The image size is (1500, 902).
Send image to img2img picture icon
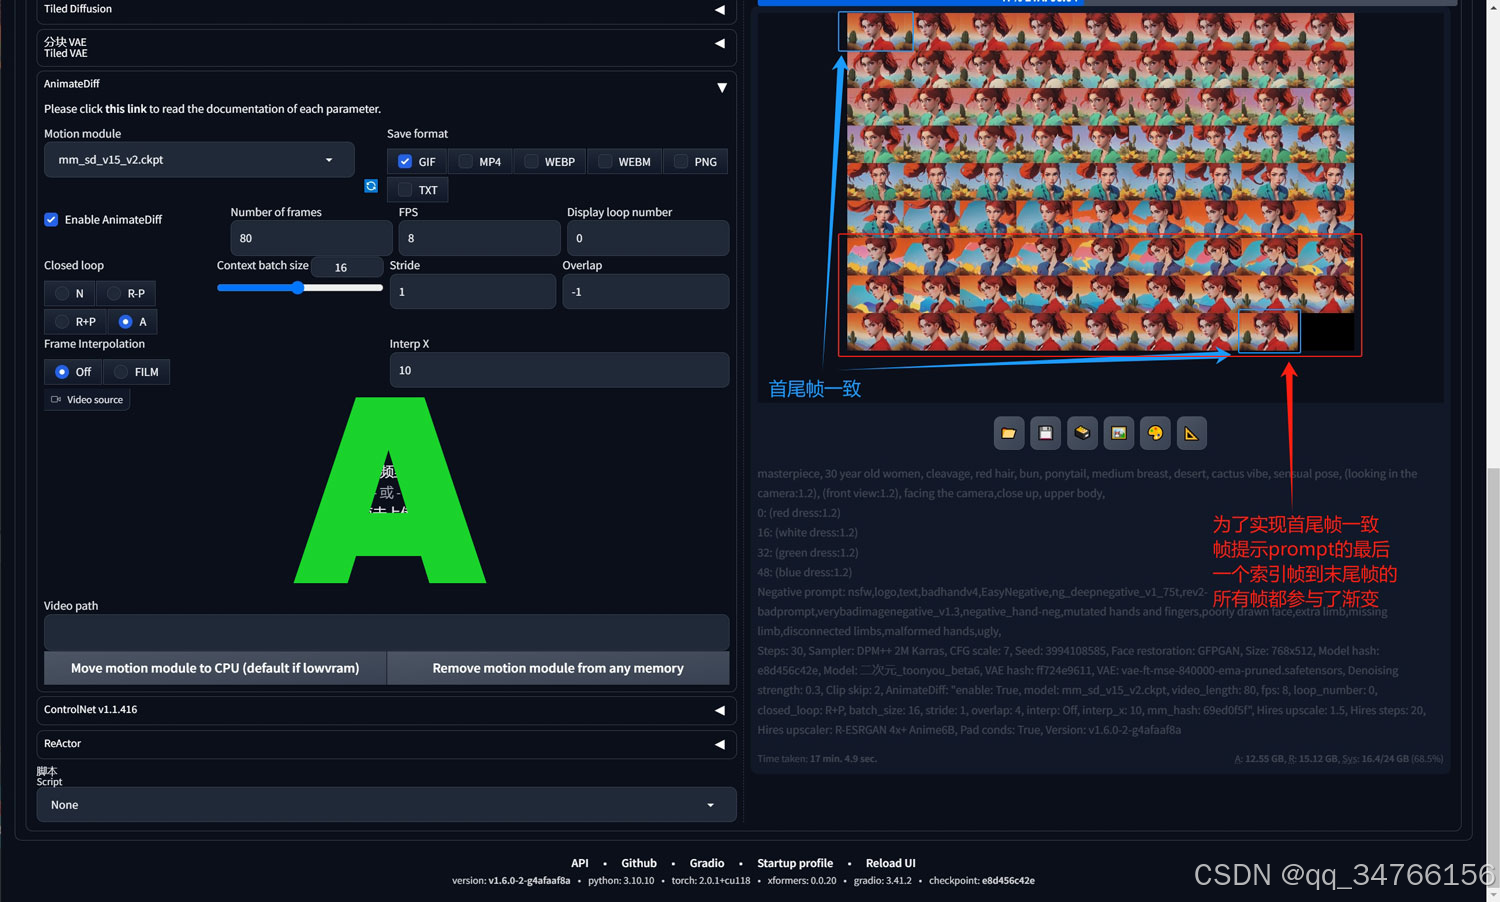tap(1118, 433)
